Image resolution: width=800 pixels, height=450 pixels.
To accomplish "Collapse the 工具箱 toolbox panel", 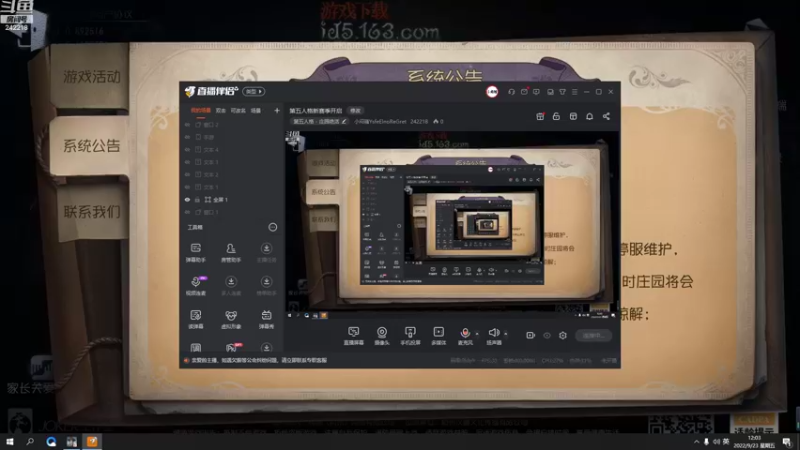I will coord(273,227).
